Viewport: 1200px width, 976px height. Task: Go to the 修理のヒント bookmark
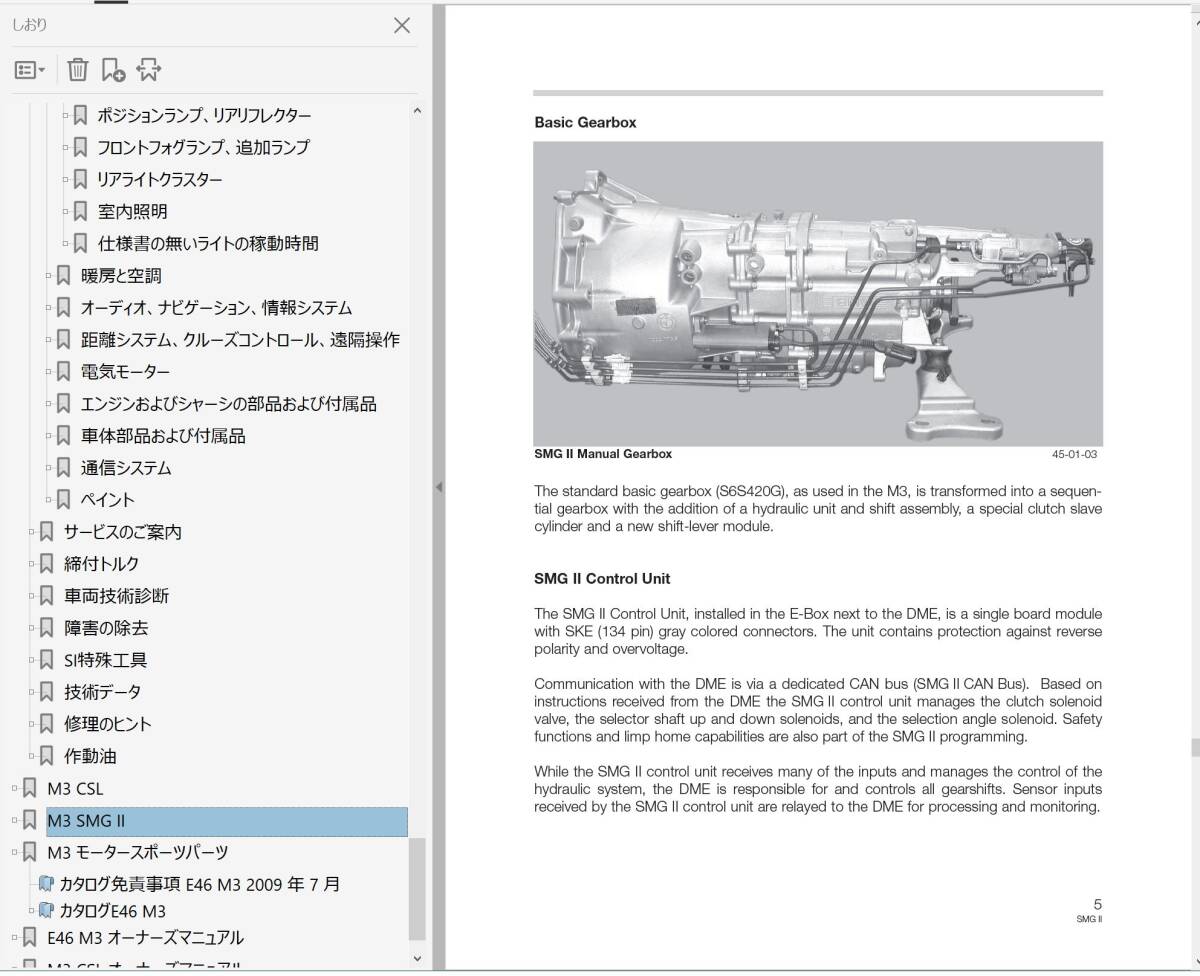tap(108, 724)
